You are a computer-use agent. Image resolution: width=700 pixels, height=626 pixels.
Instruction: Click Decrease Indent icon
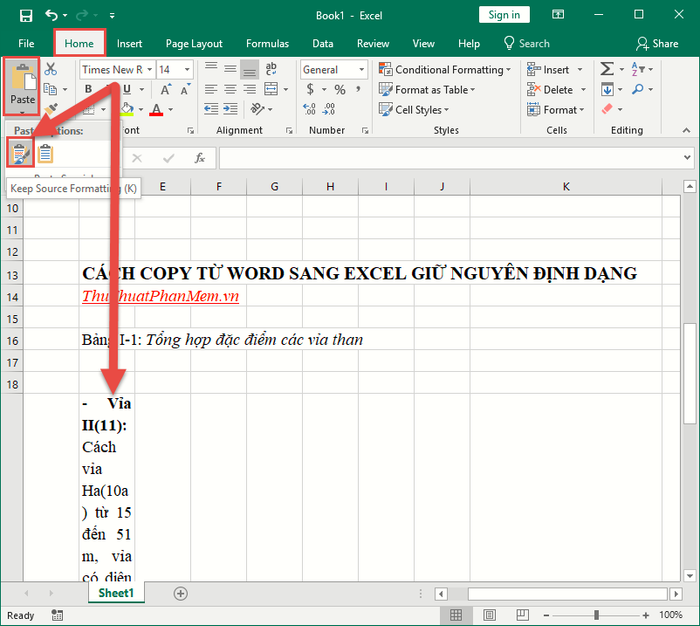[211, 109]
